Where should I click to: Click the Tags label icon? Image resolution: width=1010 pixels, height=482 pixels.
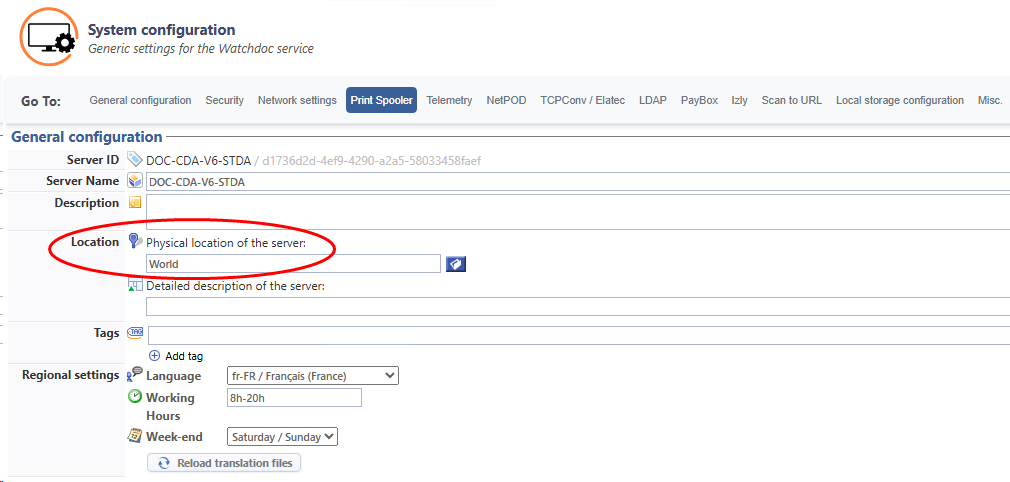[x=135, y=334]
